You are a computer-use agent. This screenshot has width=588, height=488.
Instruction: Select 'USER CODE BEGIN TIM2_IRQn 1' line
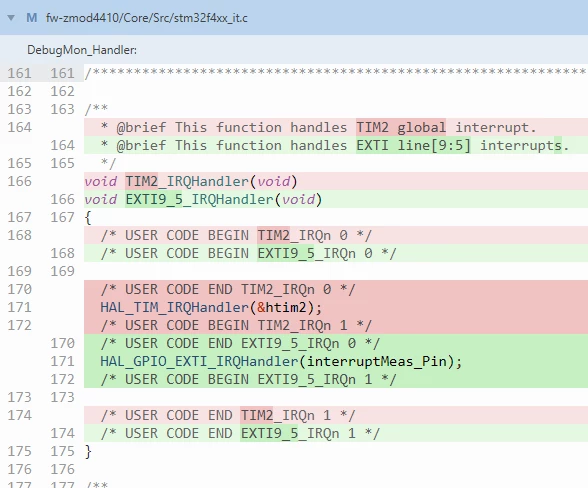336,325
